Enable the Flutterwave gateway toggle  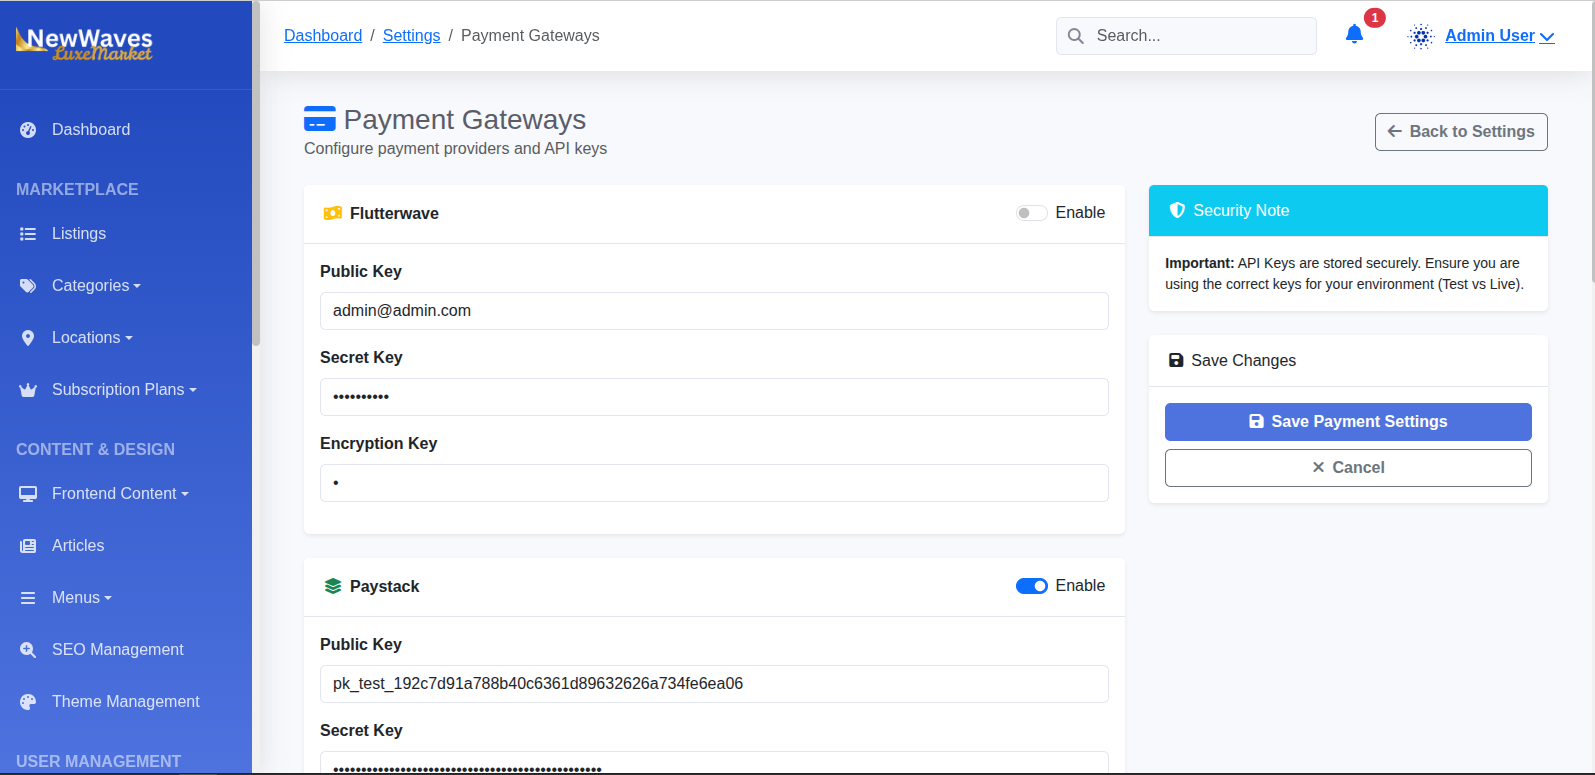pos(1032,213)
